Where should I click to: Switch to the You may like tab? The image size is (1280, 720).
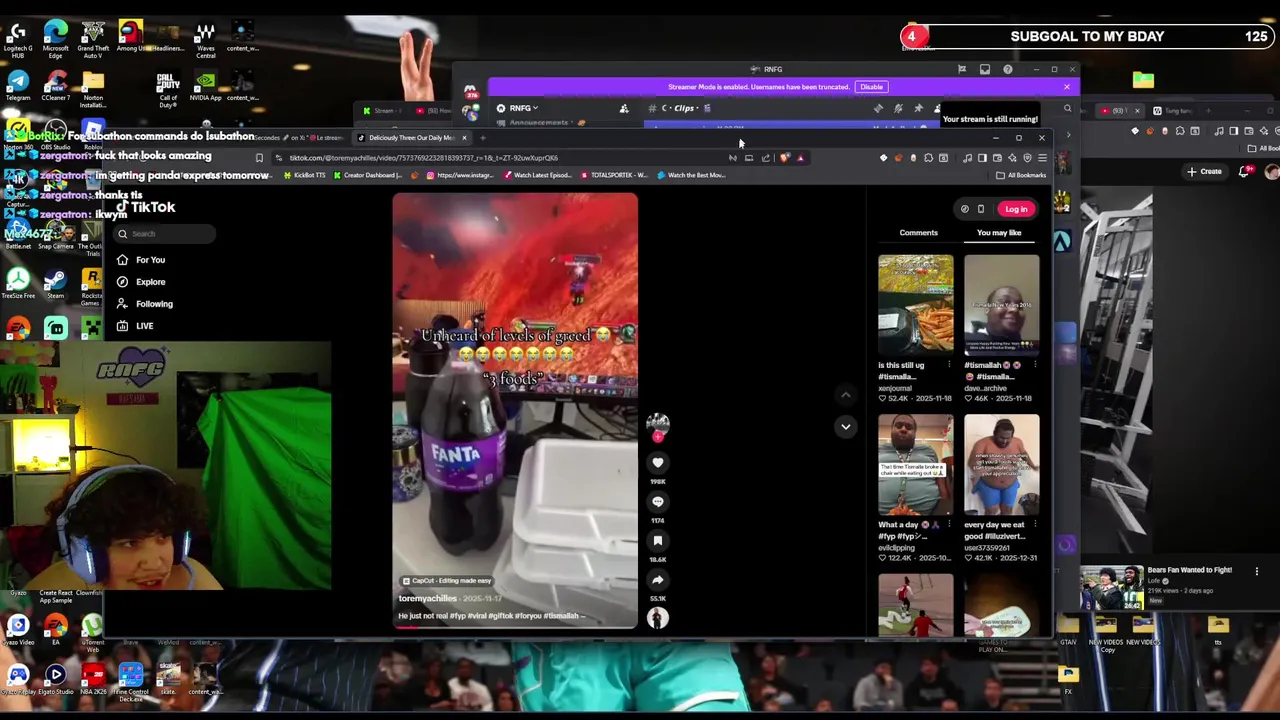click(999, 233)
